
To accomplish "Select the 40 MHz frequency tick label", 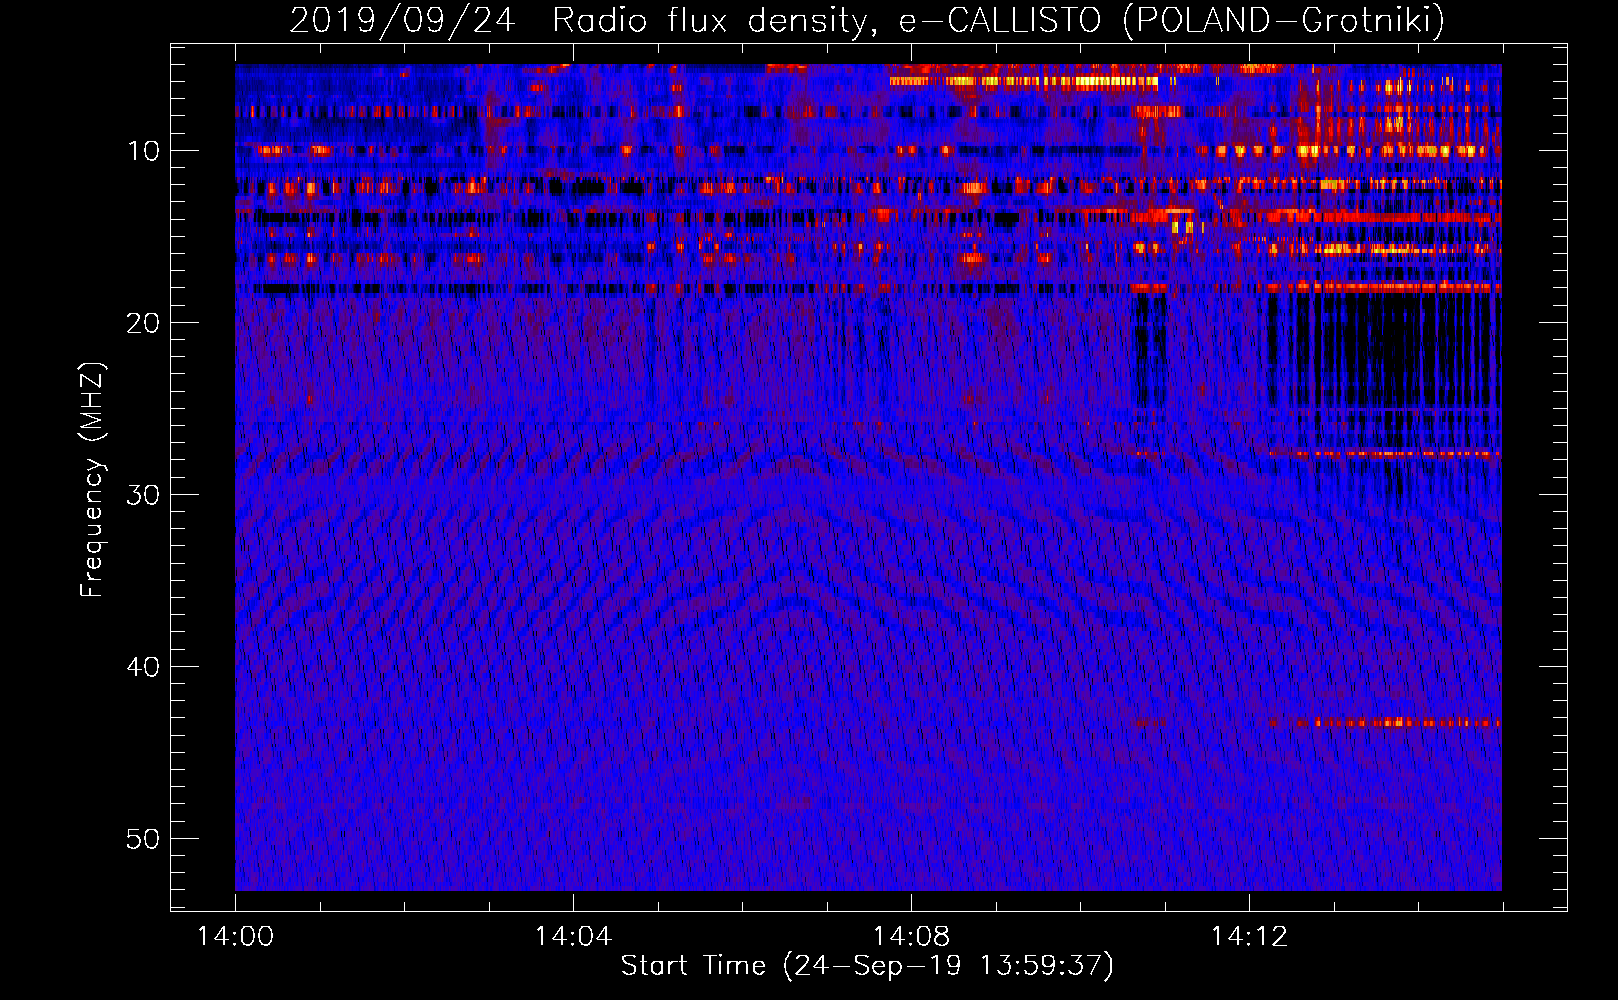I will (143, 667).
